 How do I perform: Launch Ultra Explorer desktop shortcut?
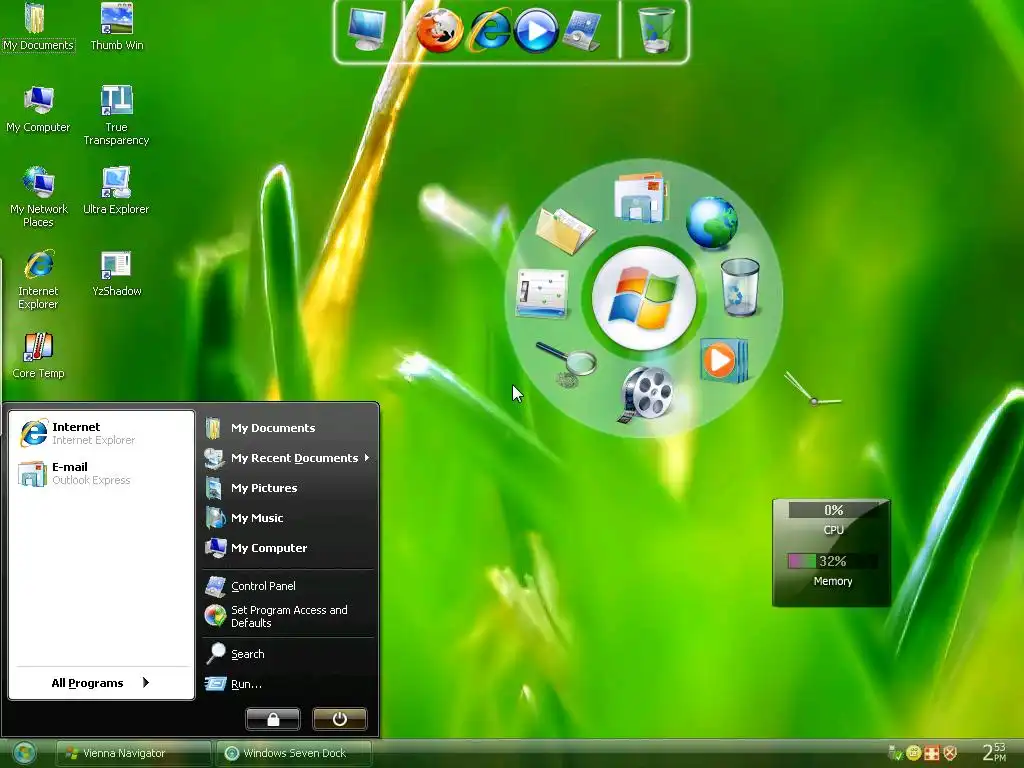pyautogui.click(x=116, y=191)
